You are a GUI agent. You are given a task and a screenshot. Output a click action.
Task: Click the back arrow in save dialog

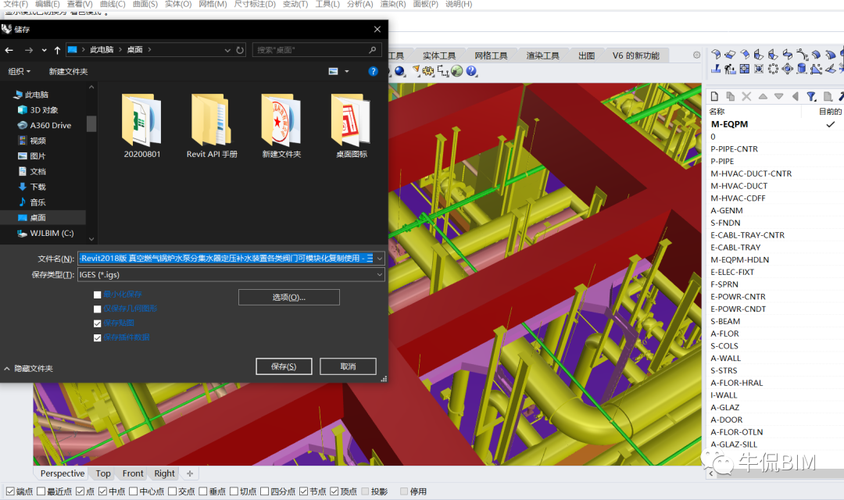[9, 50]
